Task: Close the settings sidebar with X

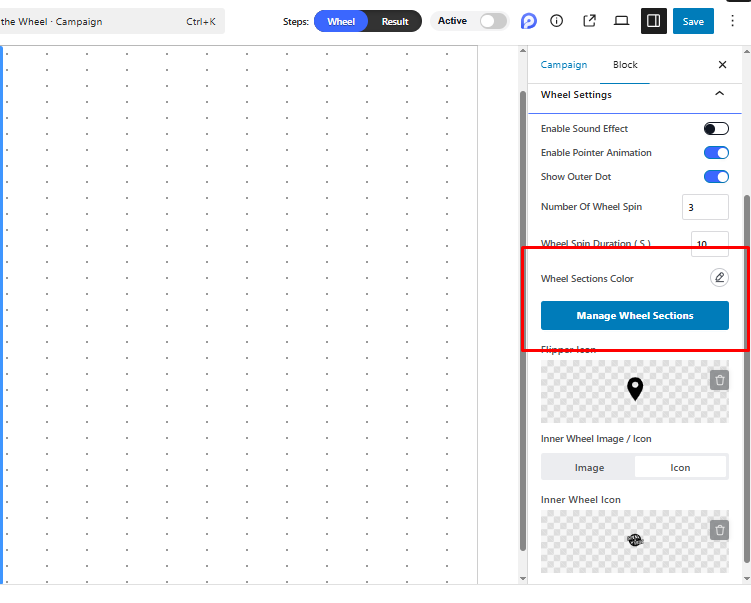Action: [722, 65]
